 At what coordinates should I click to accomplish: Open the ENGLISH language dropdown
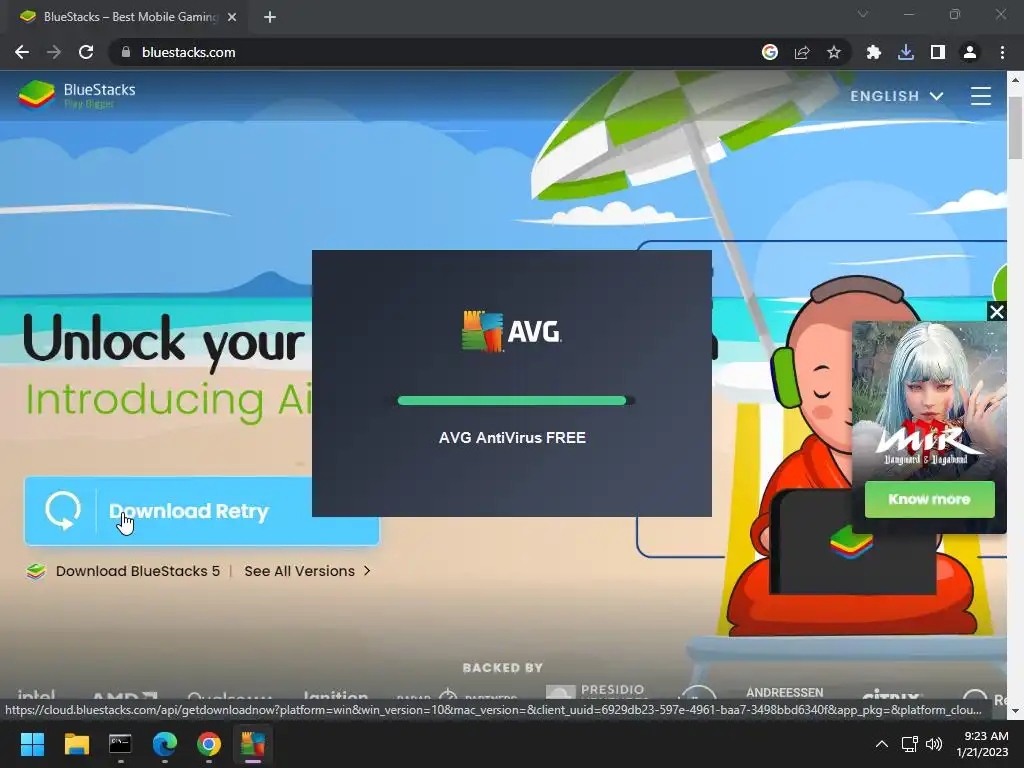tap(897, 96)
